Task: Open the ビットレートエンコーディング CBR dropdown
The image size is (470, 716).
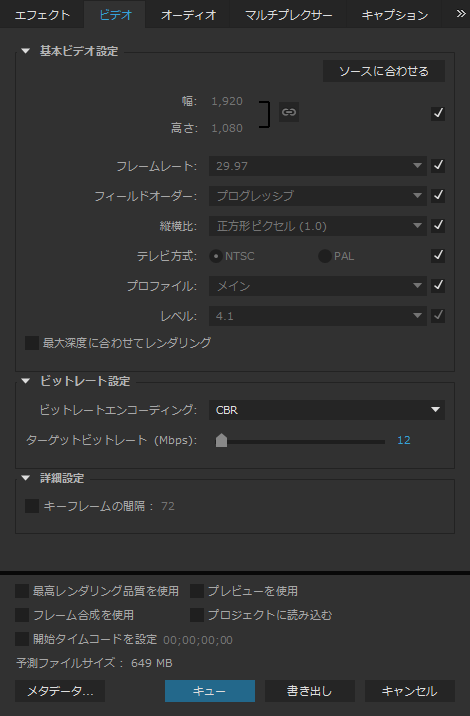Action: coord(327,410)
